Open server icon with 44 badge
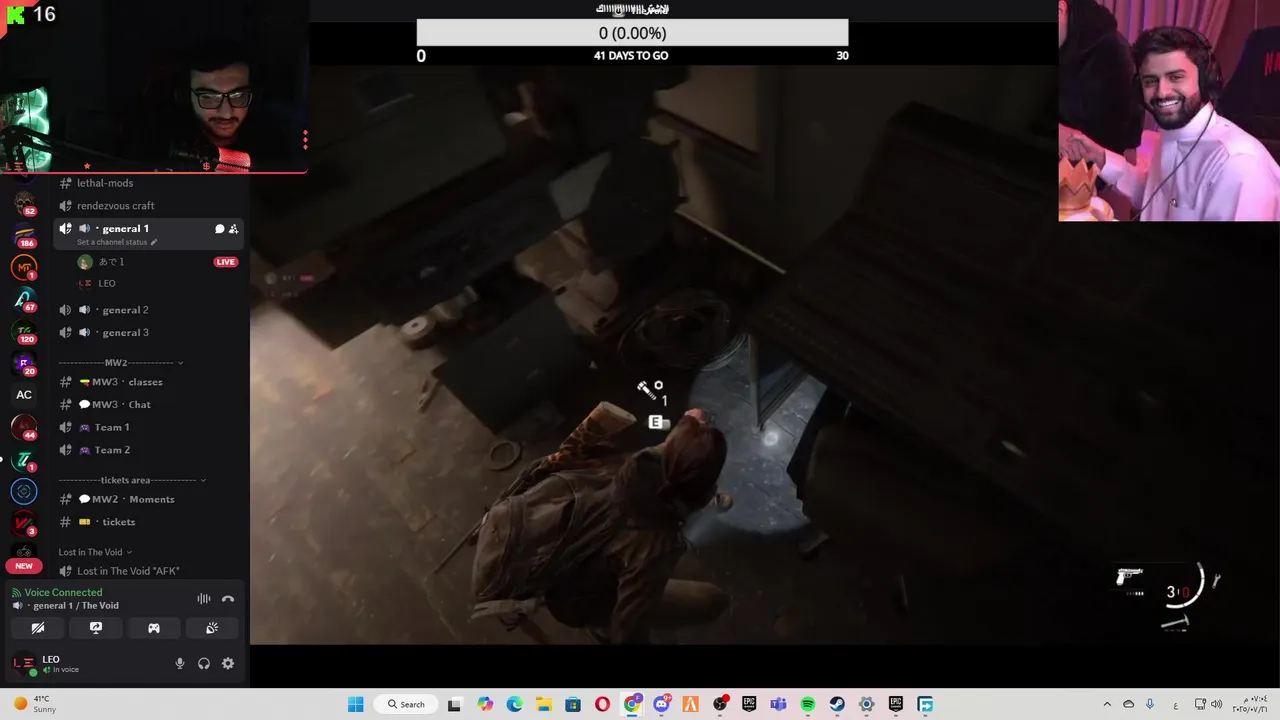Image resolution: width=1280 pixels, height=720 pixels. coord(24,427)
